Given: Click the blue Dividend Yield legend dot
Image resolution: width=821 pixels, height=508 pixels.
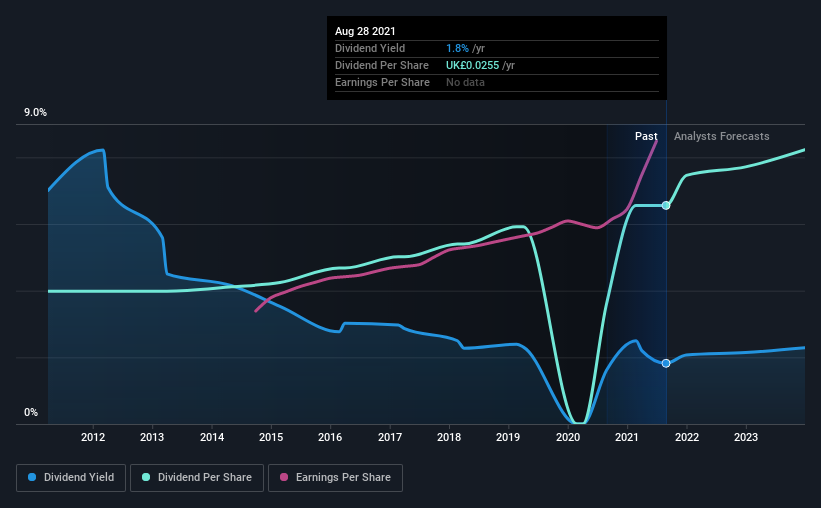Looking at the screenshot, I should click(32, 477).
